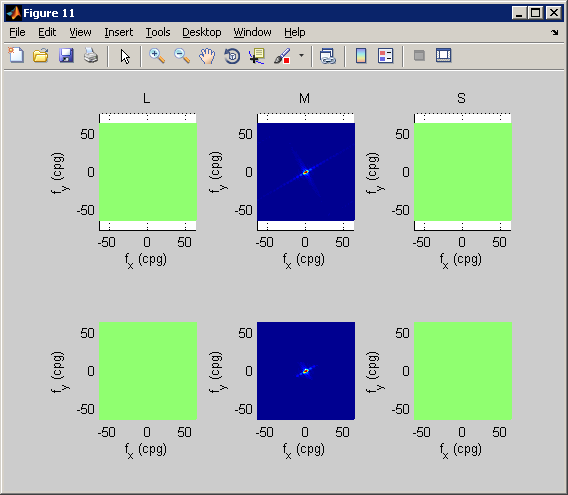Save the figure with the floppy disk icon
Image resolution: width=568 pixels, height=495 pixels.
(66, 56)
